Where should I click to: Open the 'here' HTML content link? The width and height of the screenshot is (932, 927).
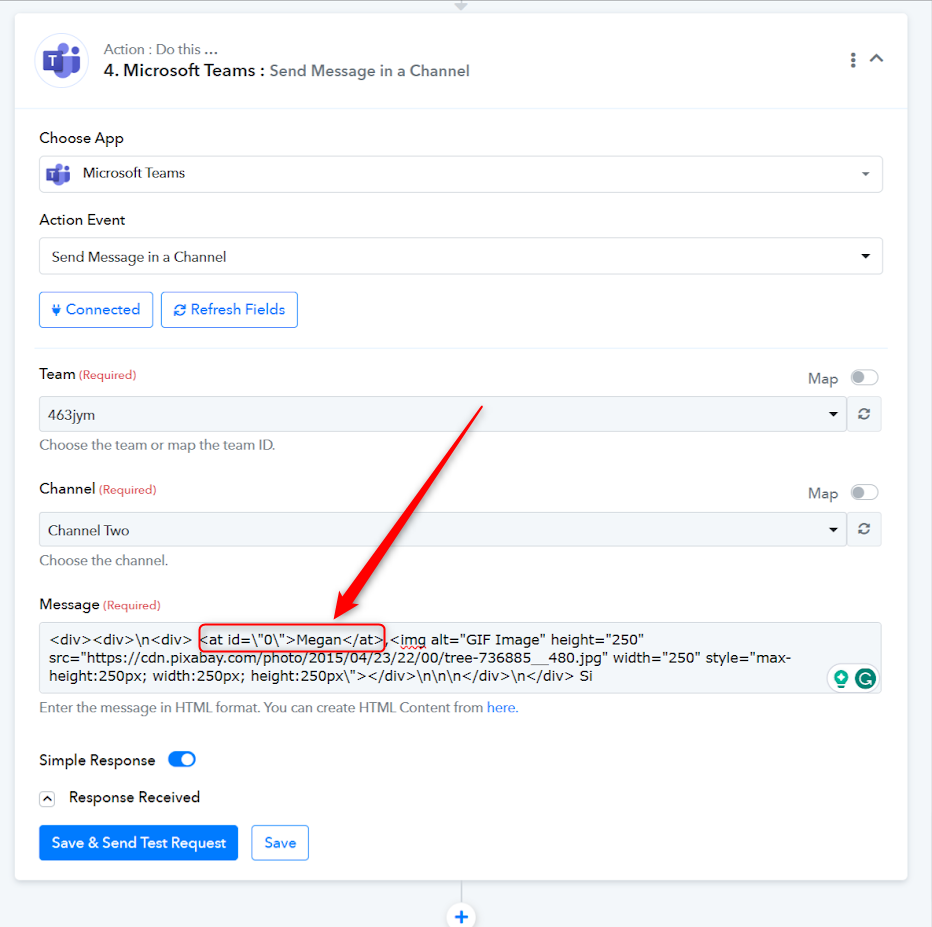pyautogui.click(x=501, y=708)
